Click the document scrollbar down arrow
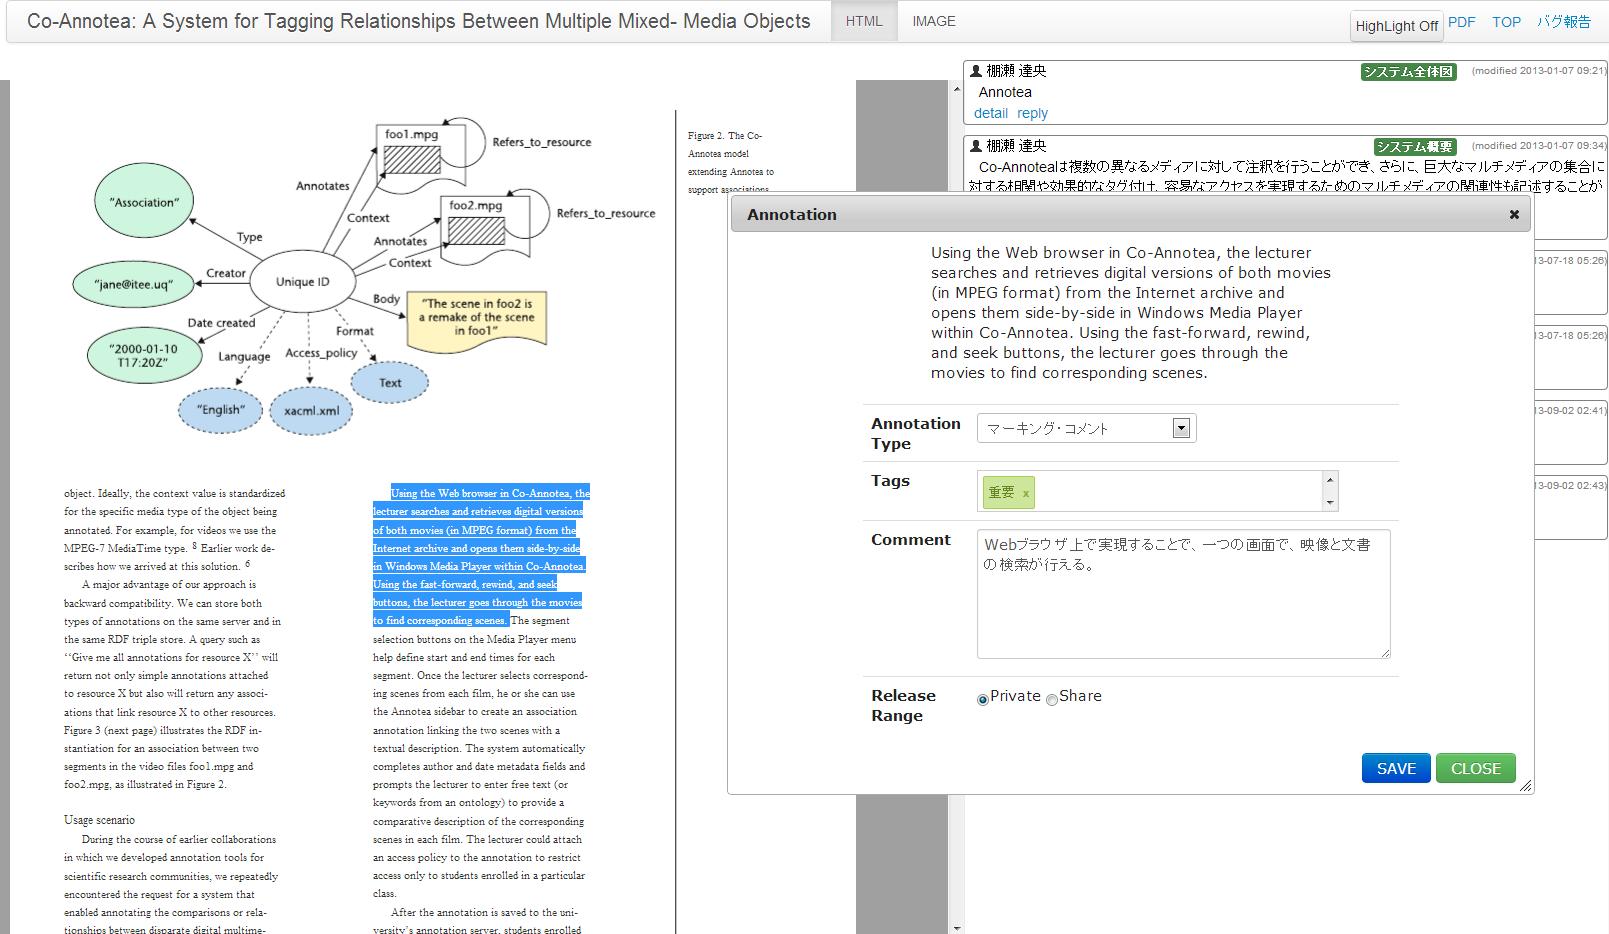 [x=956, y=928]
